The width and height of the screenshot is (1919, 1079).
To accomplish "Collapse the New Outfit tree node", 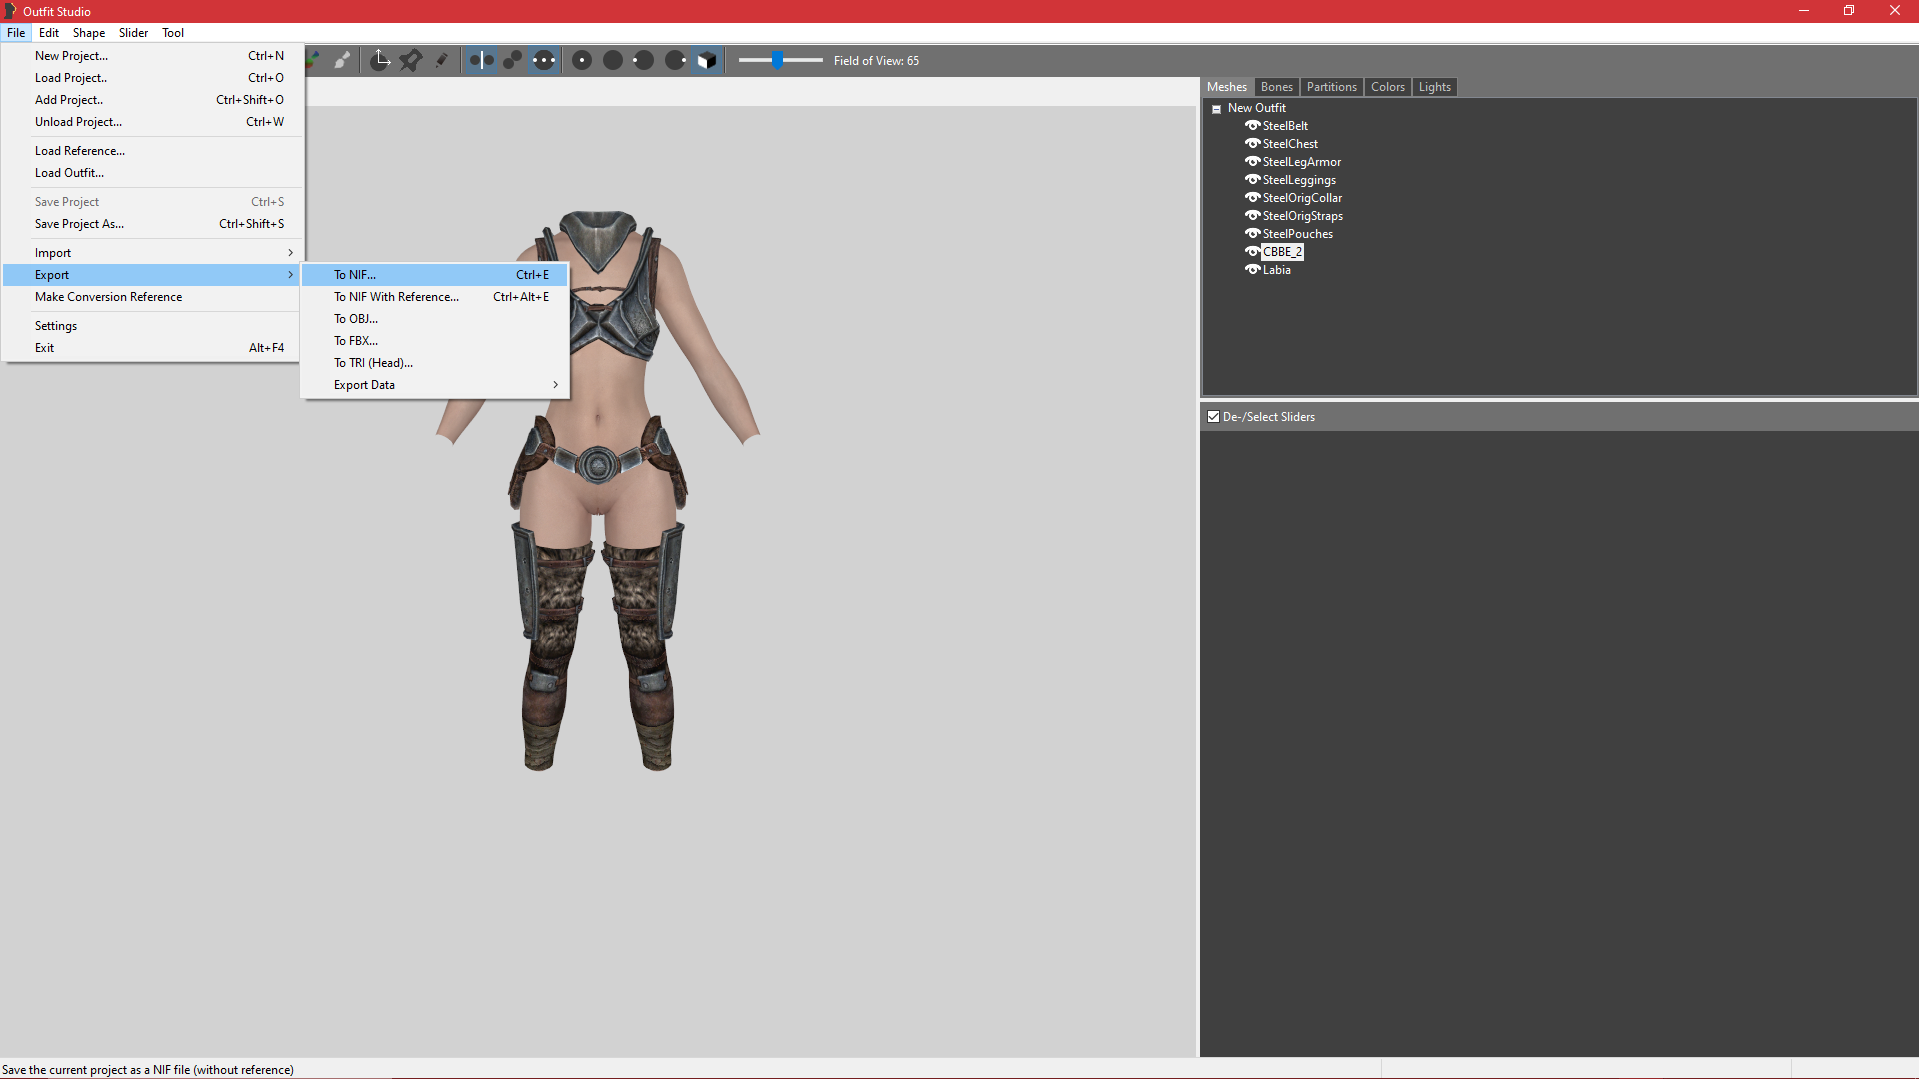I will pyautogui.click(x=1216, y=109).
